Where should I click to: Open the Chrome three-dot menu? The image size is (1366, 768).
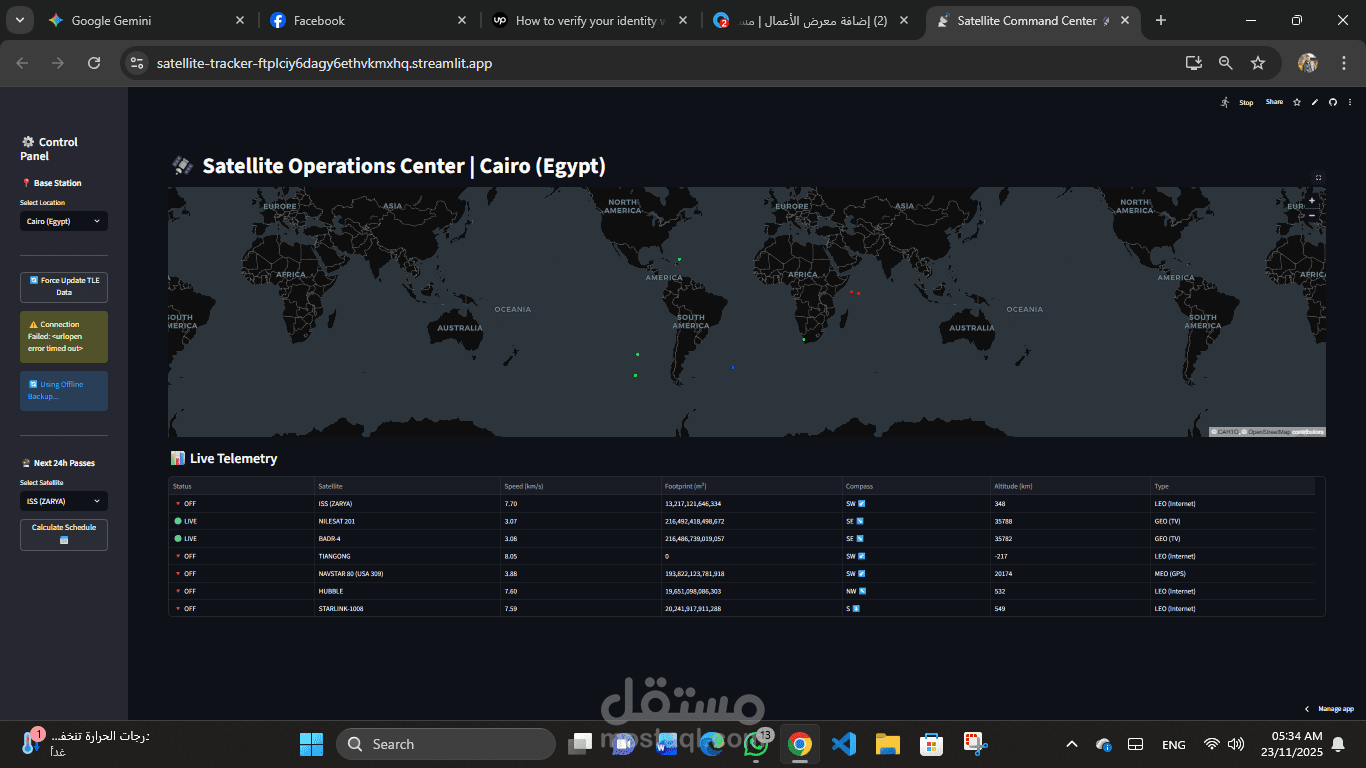(x=1342, y=63)
